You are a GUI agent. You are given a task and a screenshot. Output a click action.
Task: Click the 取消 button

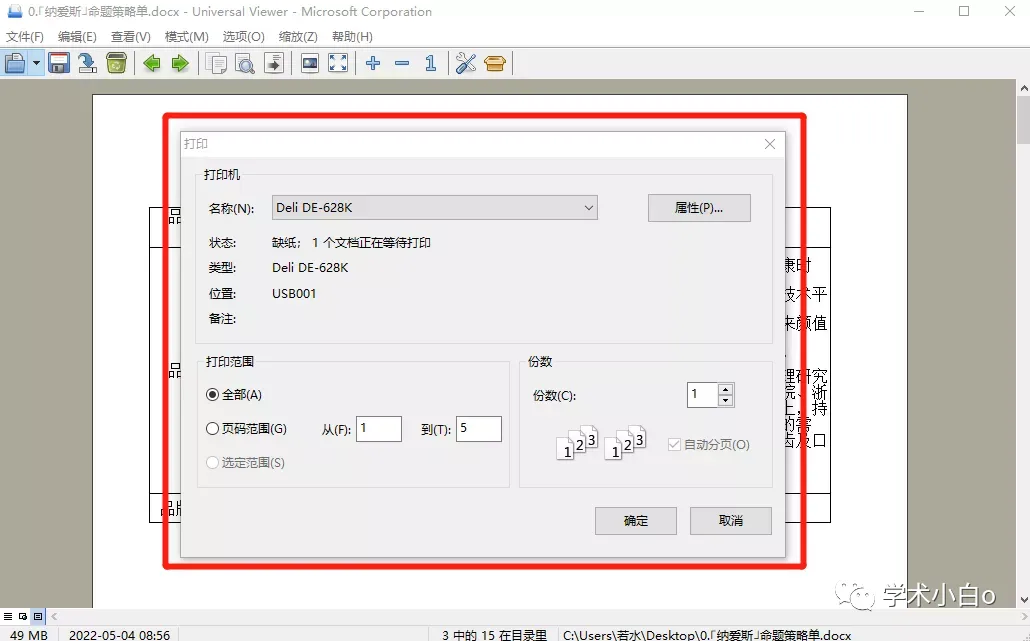click(x=730, y=521)
